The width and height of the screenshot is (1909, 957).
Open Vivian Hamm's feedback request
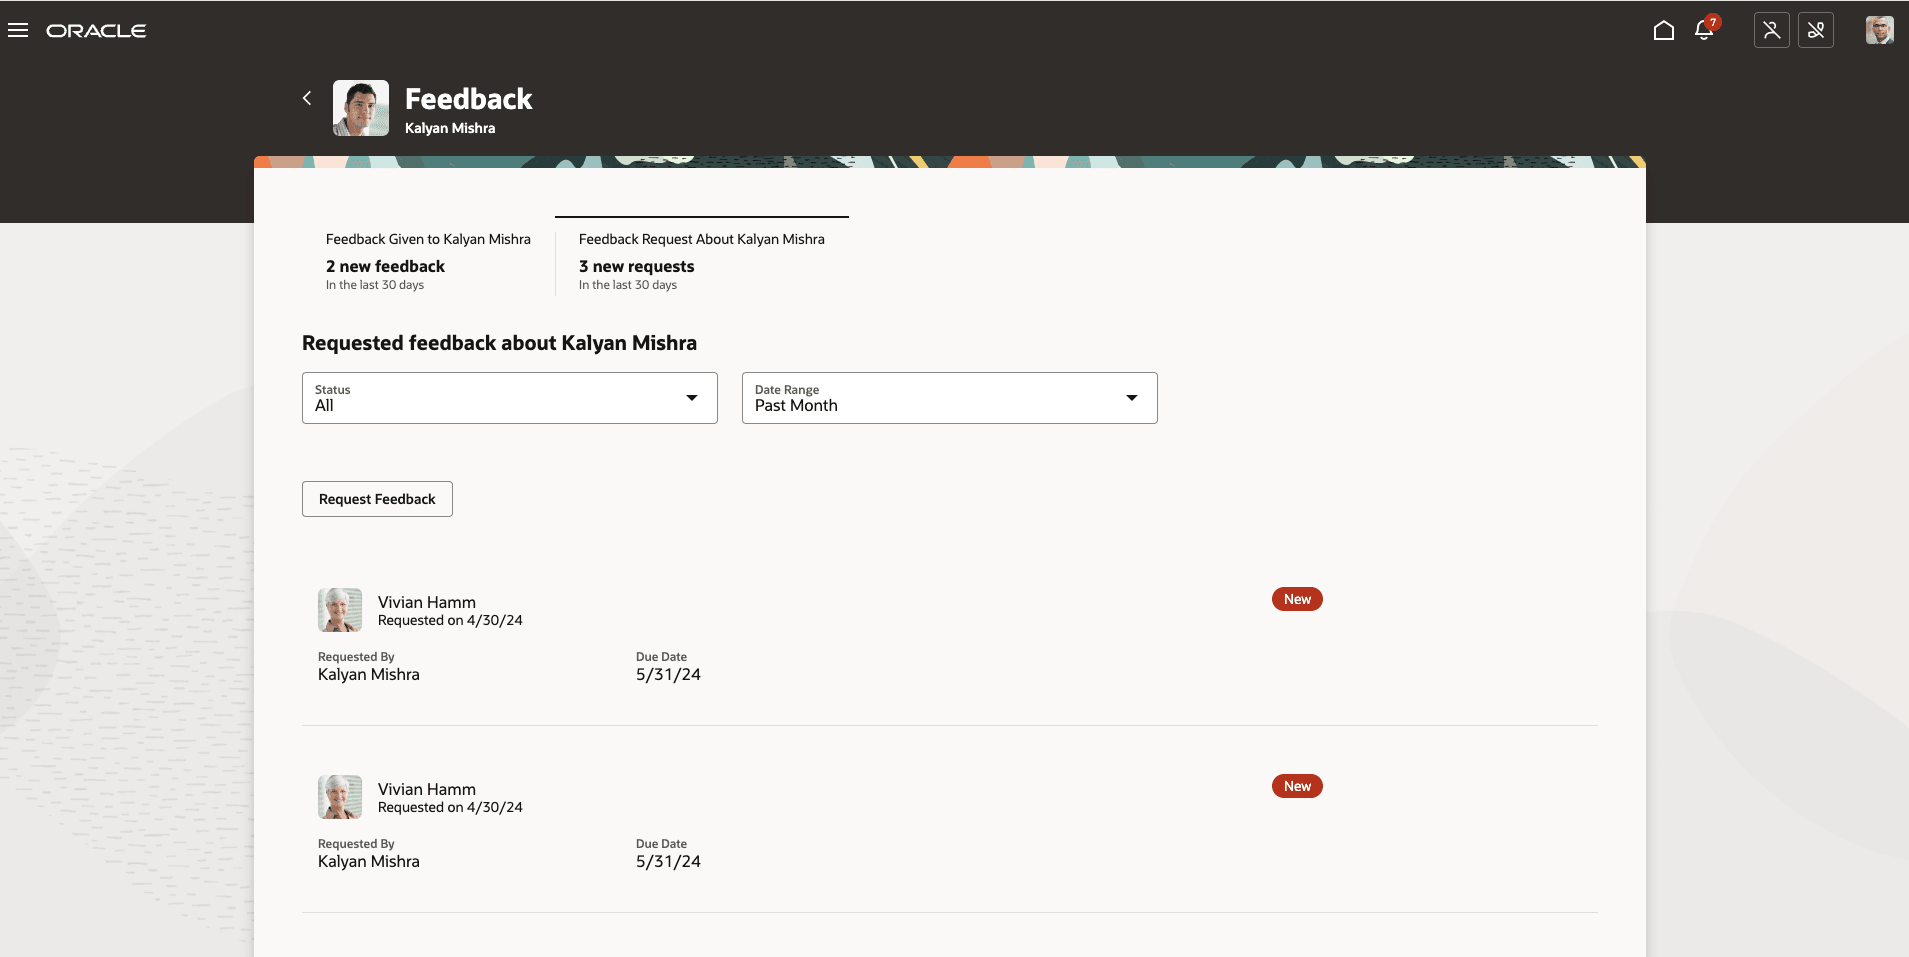click(426, 602)
